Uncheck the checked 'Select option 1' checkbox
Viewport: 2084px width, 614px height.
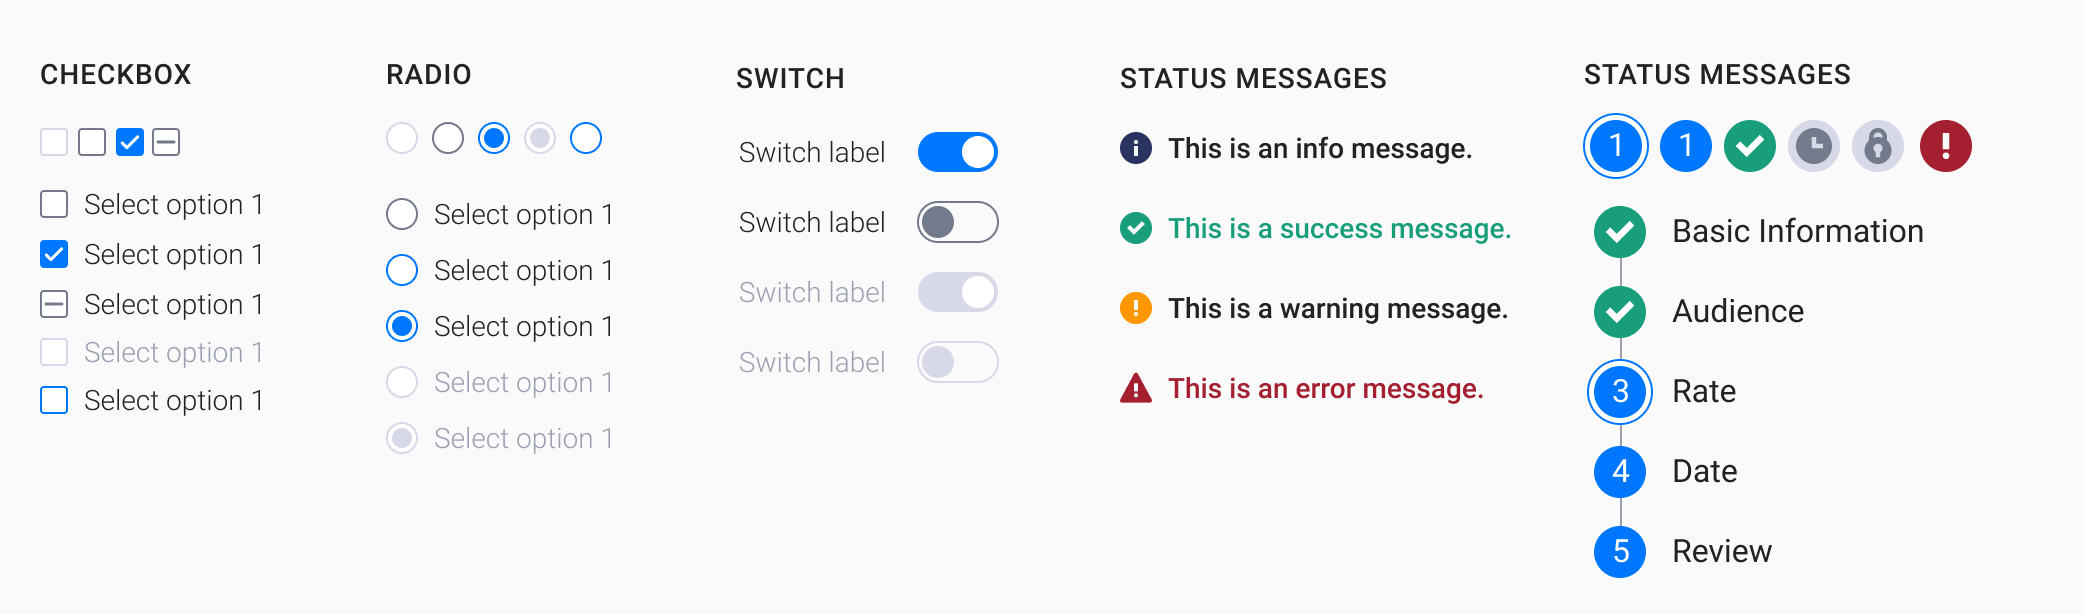[x=54, y=254]
